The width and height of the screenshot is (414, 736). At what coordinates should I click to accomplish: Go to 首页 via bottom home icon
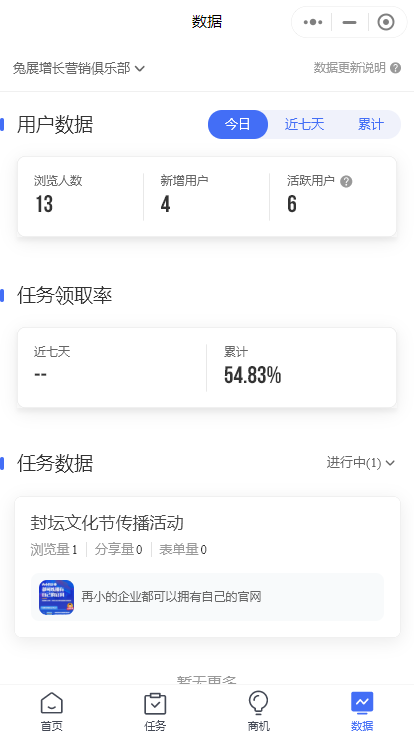pyautogui.click(x=52, y=712)
